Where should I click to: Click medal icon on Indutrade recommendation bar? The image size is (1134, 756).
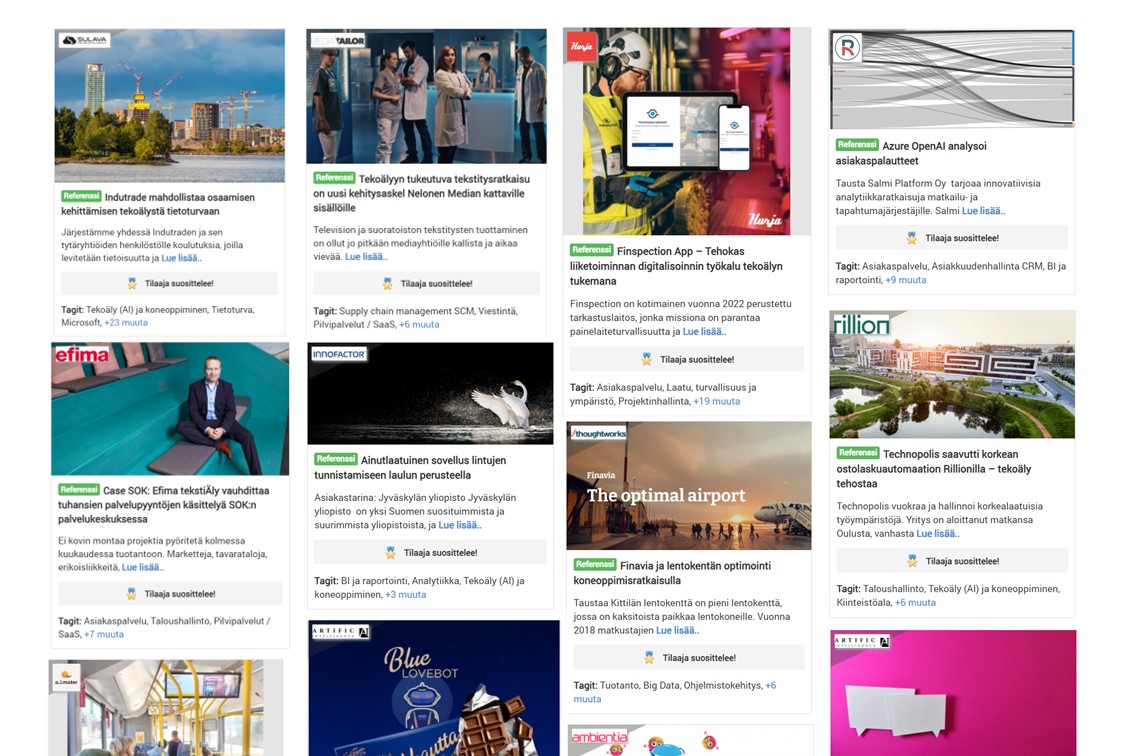coord(132,284)
